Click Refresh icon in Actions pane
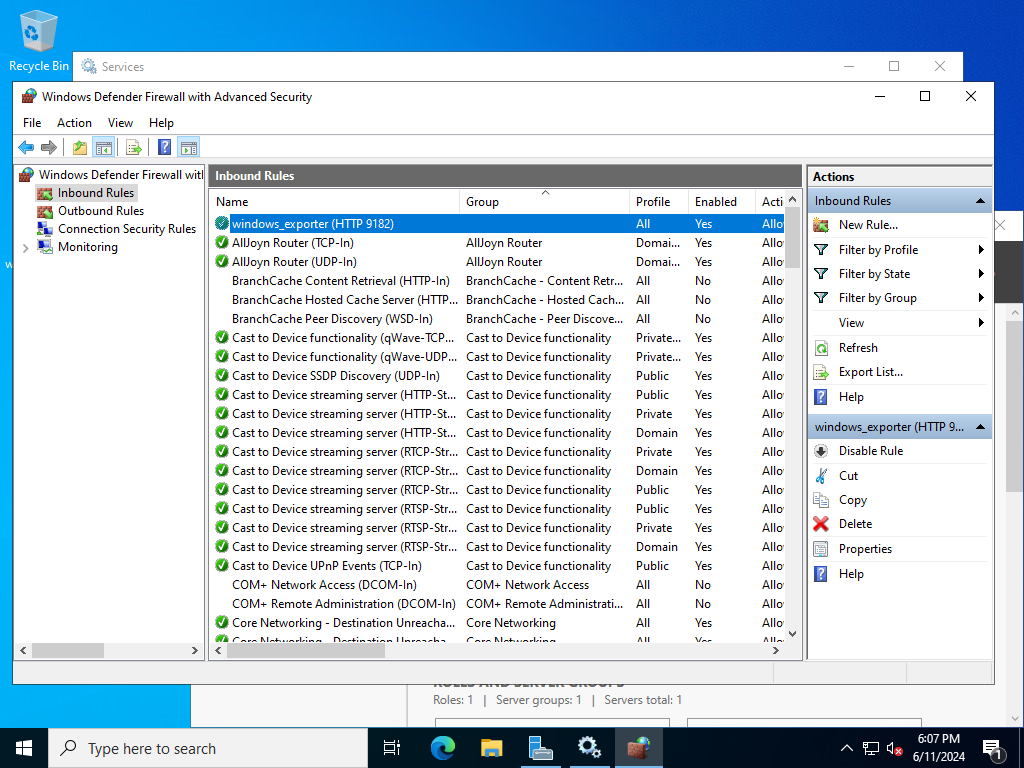The height and width of the screenshot is (768, 1024). coord(821,348)
